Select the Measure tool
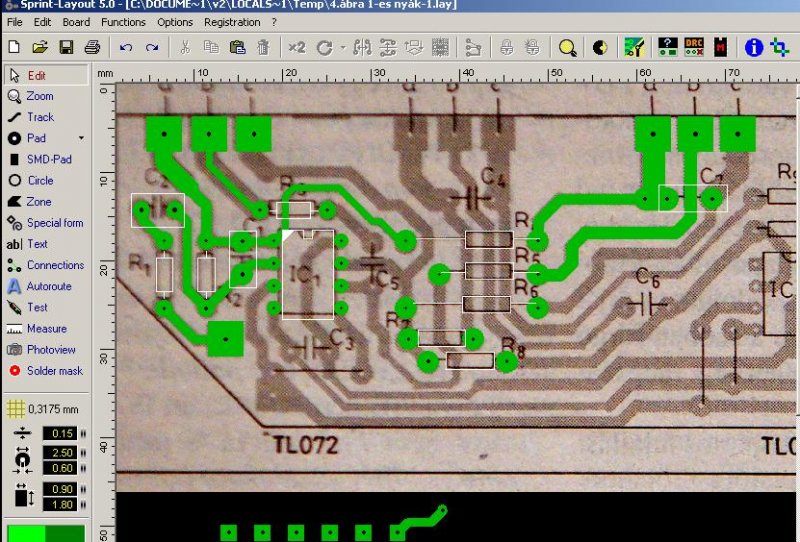 [46, 328]
